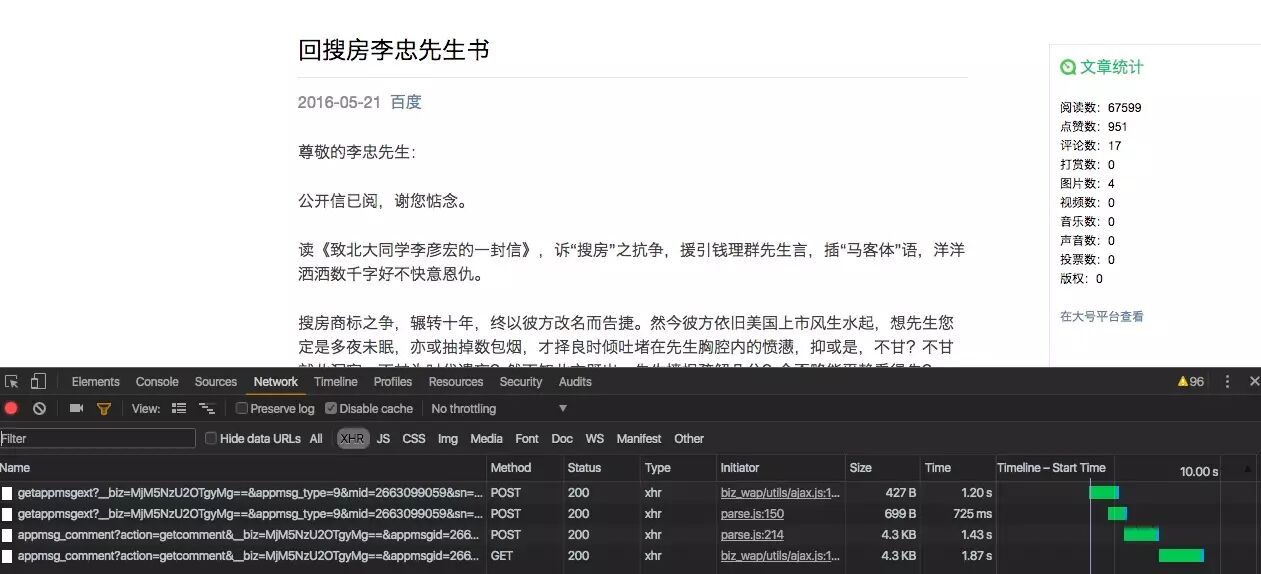Sort by the Method column header
The width and height of the screenshot is (1261, 574).
click(524, 468)
